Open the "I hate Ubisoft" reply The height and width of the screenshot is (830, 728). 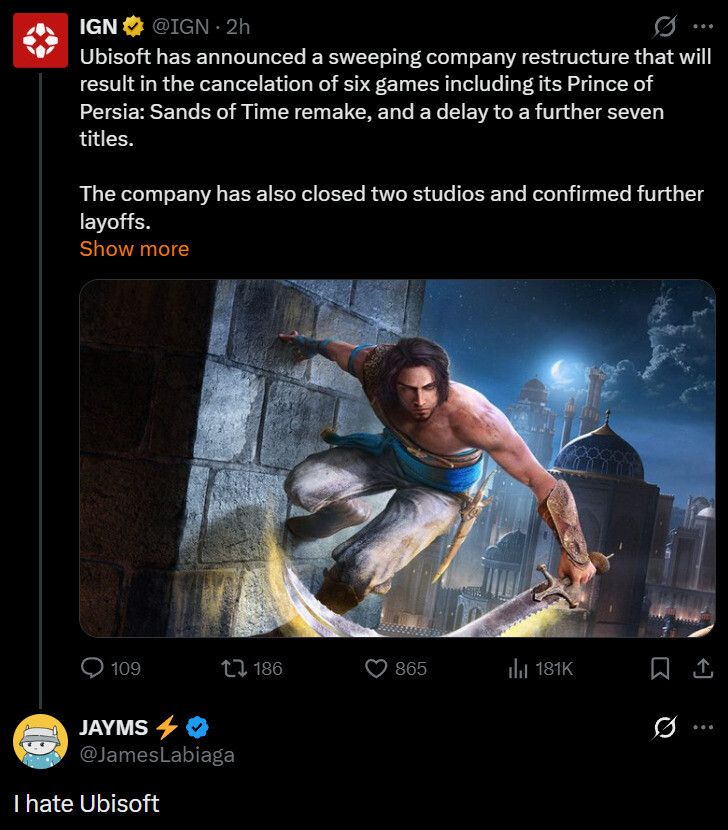click(x=87, y=803)
